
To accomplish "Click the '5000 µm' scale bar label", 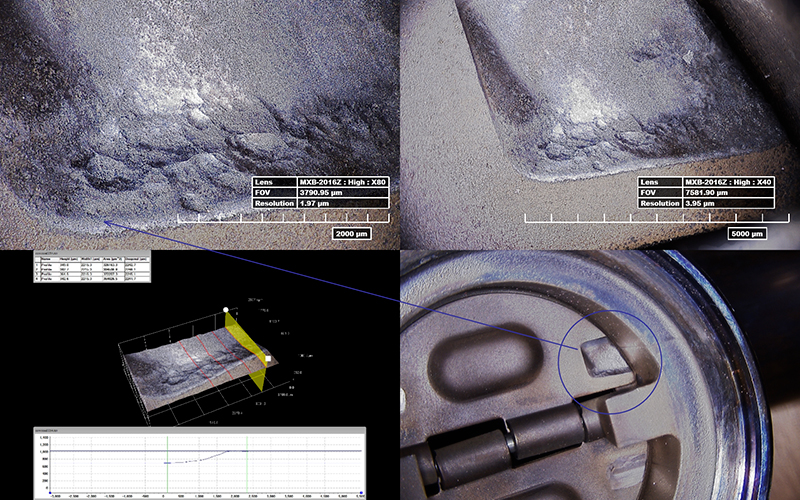I will (747, 234).
